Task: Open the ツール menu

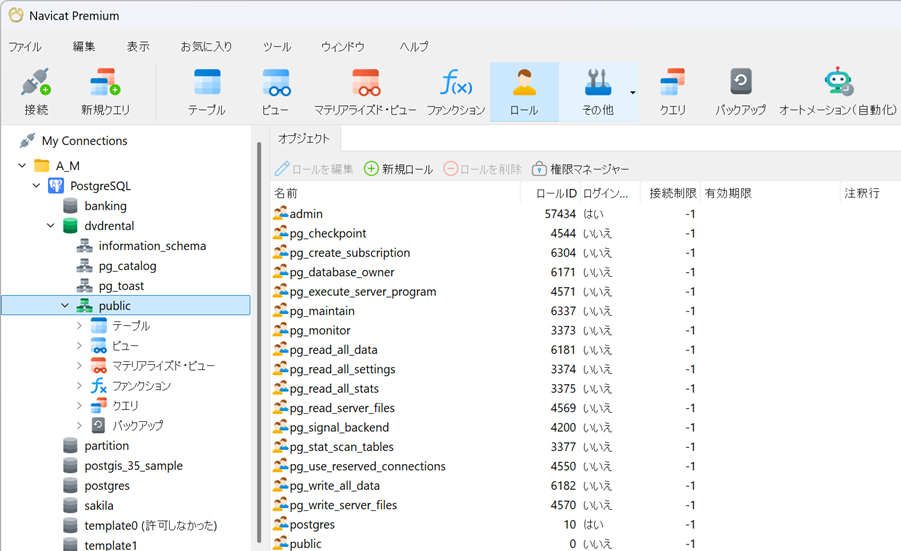Action: 277,47
